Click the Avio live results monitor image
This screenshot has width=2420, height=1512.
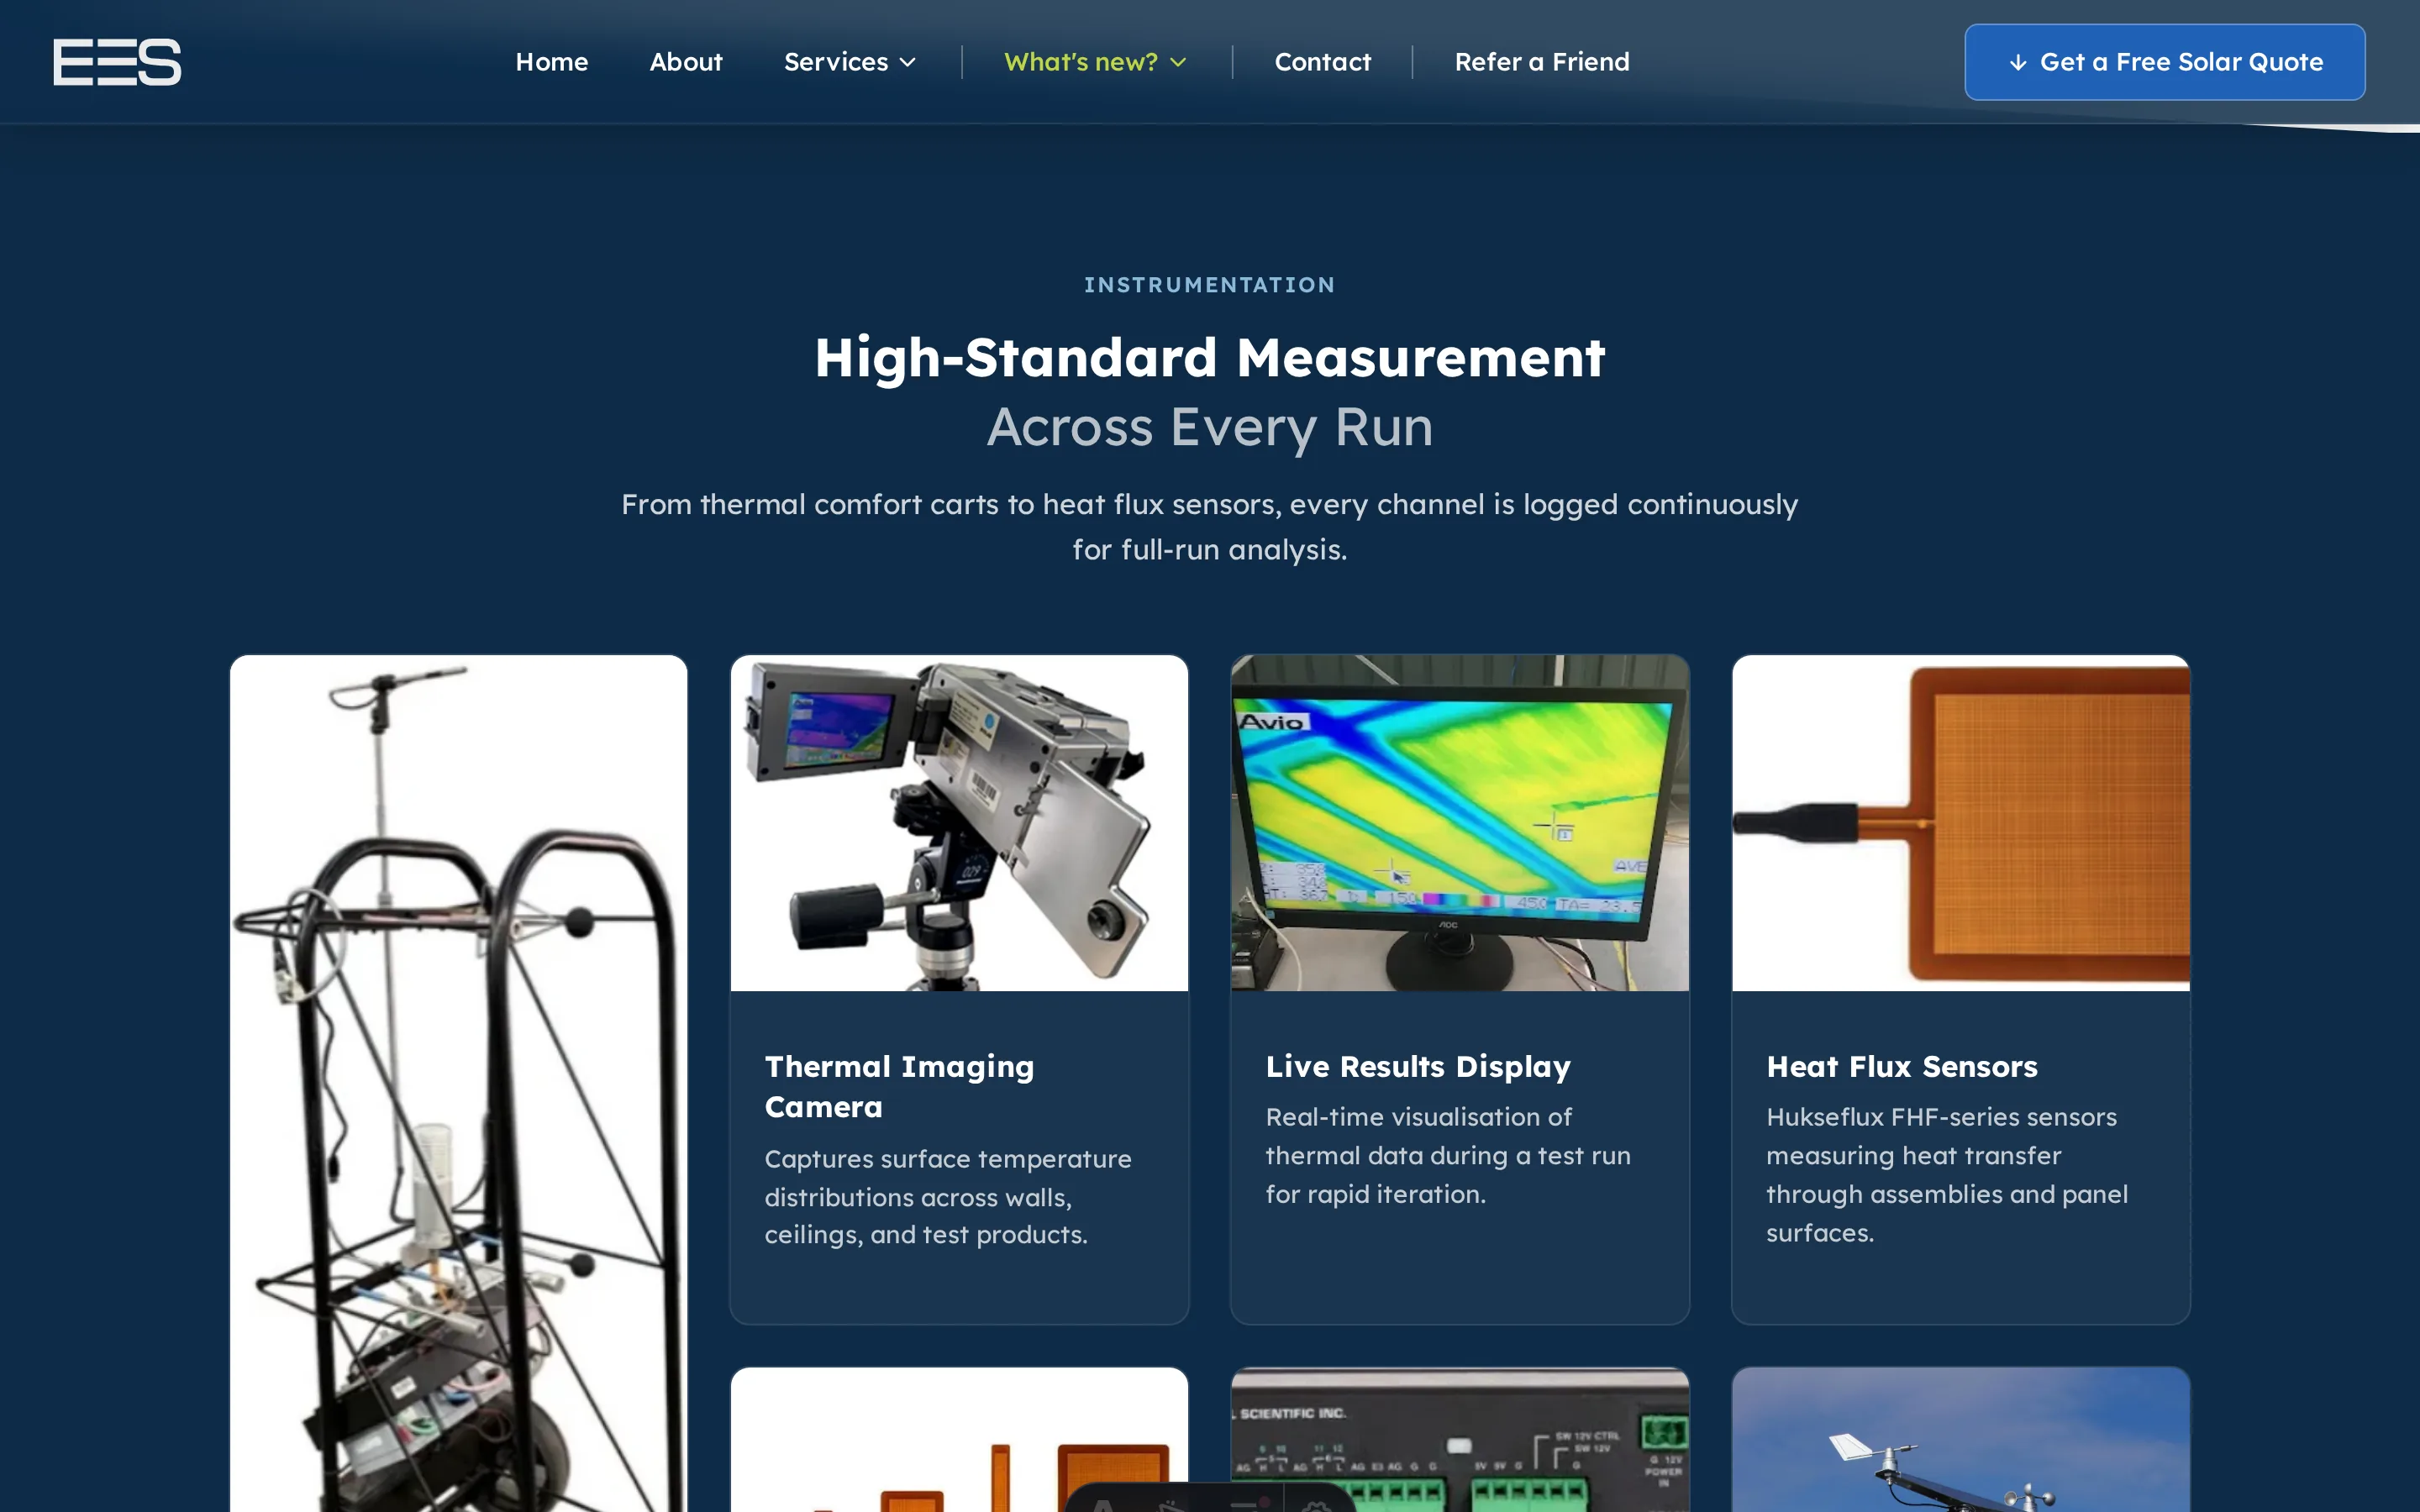coord(1459,823)
